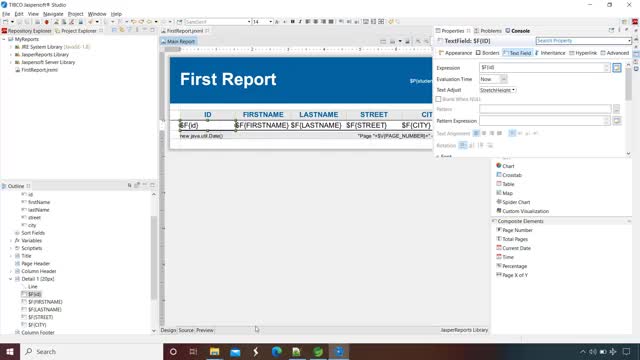Open File Explorer from the taskbar
Image resolution: width=640 pixels, height=360 pixels.
(214, 351)
